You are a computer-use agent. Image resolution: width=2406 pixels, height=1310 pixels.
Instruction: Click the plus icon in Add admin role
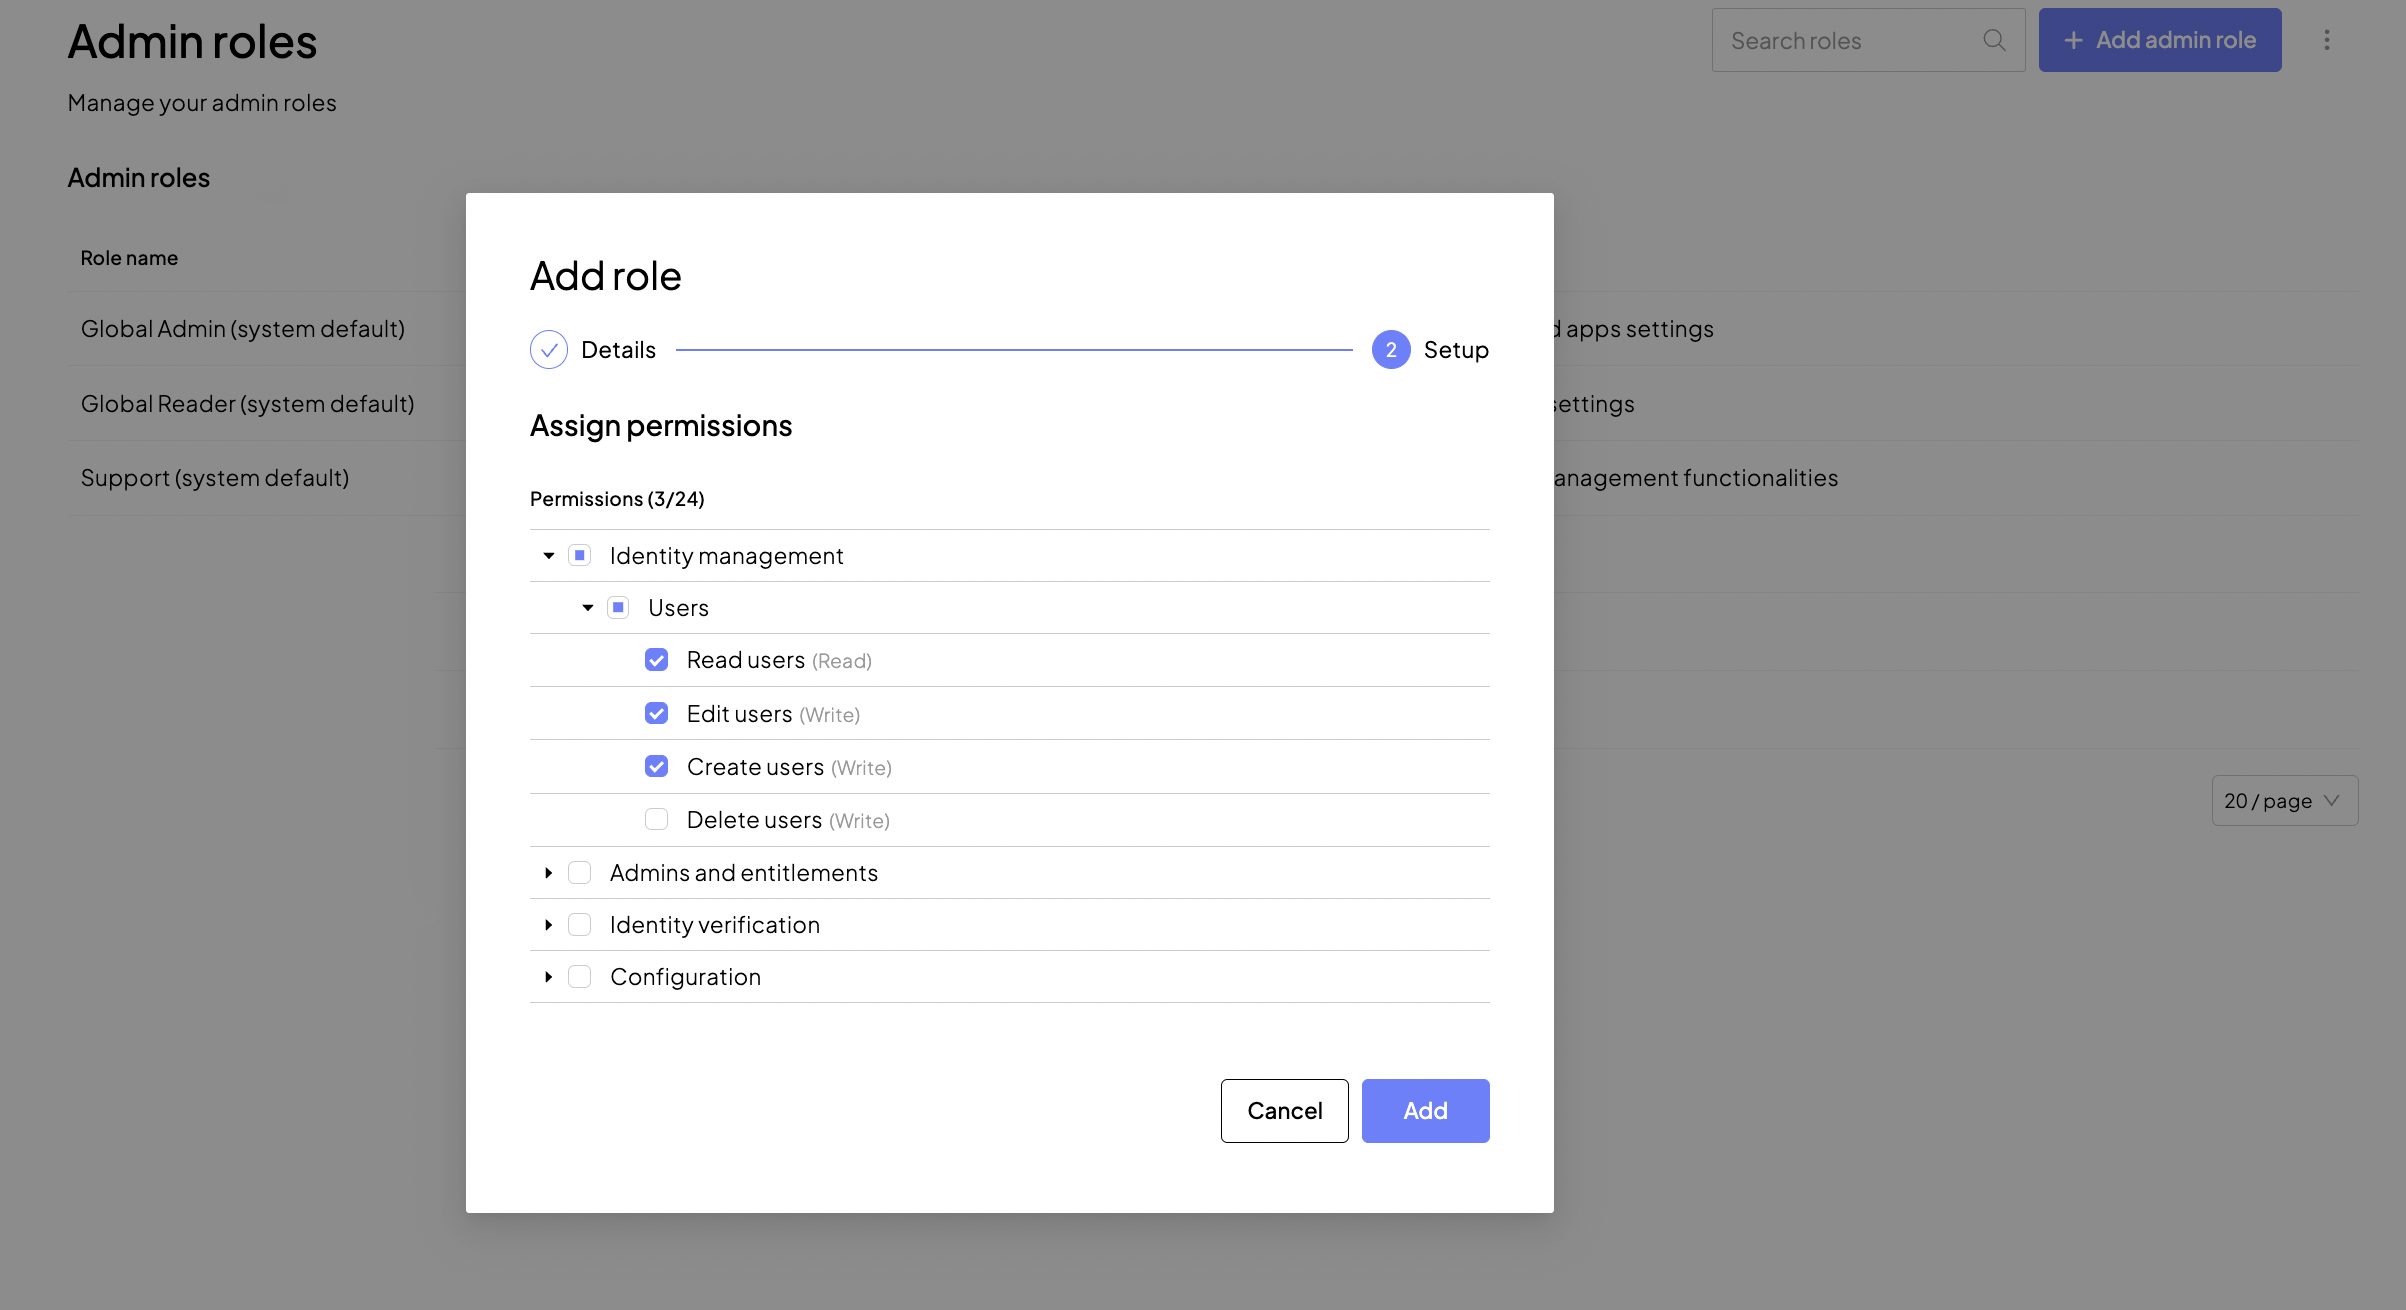(x=2073, y=40)
